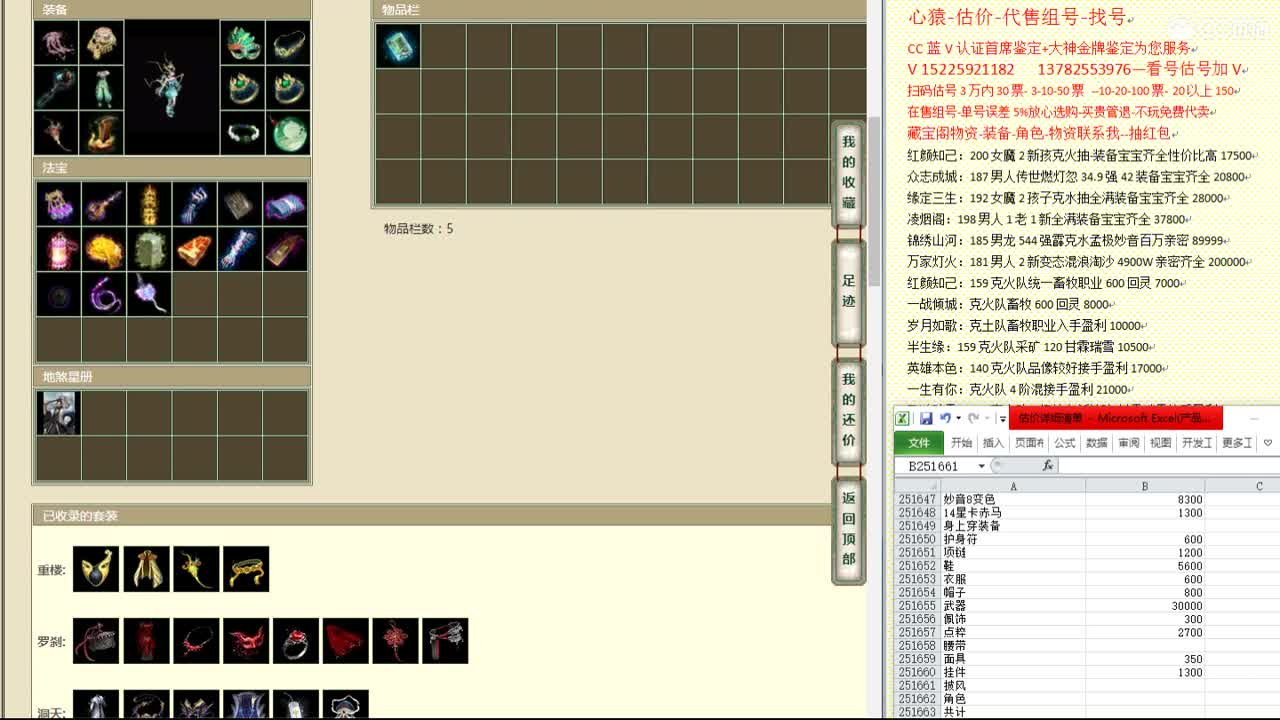This screenshot has height=720, width=1280.
Task: Click the page vertical scrollbar beside 物品栏
Action: tap(874, 200)
